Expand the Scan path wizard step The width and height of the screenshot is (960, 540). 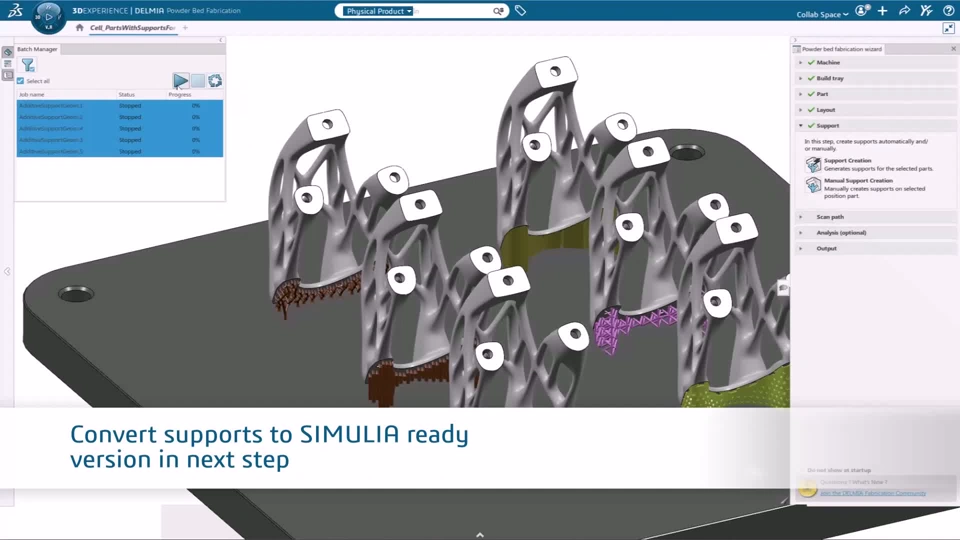[800, 217]
